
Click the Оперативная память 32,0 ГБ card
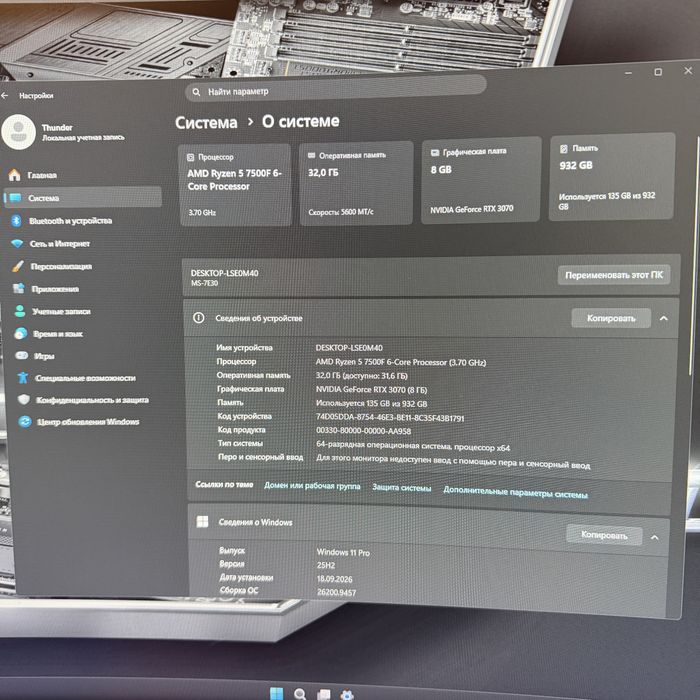click(356, 183)
